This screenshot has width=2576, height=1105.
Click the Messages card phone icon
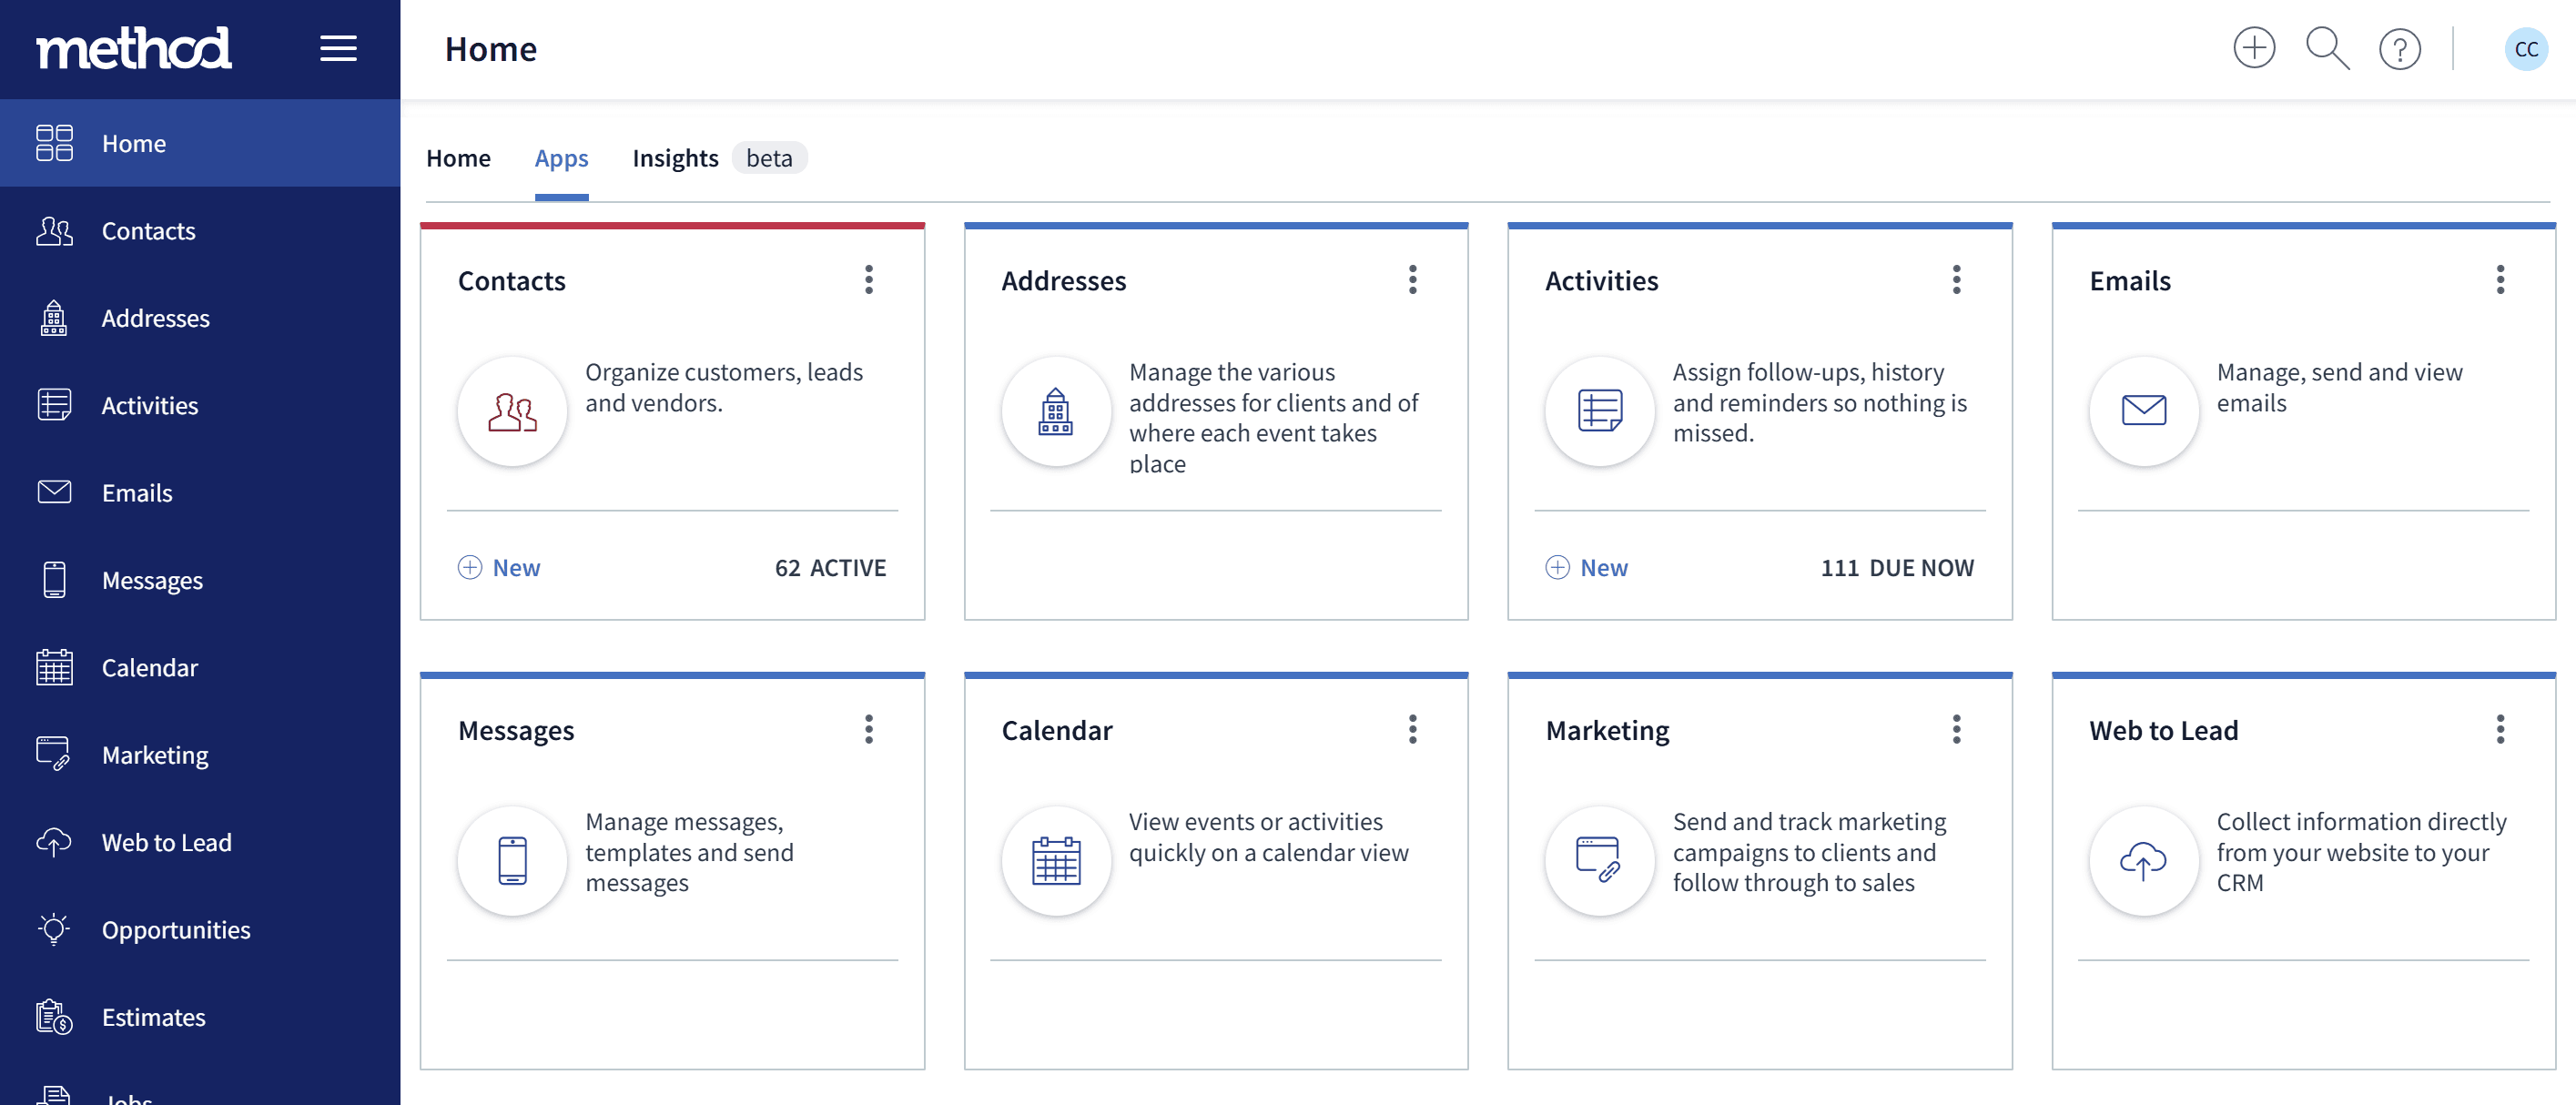point(512,861)
